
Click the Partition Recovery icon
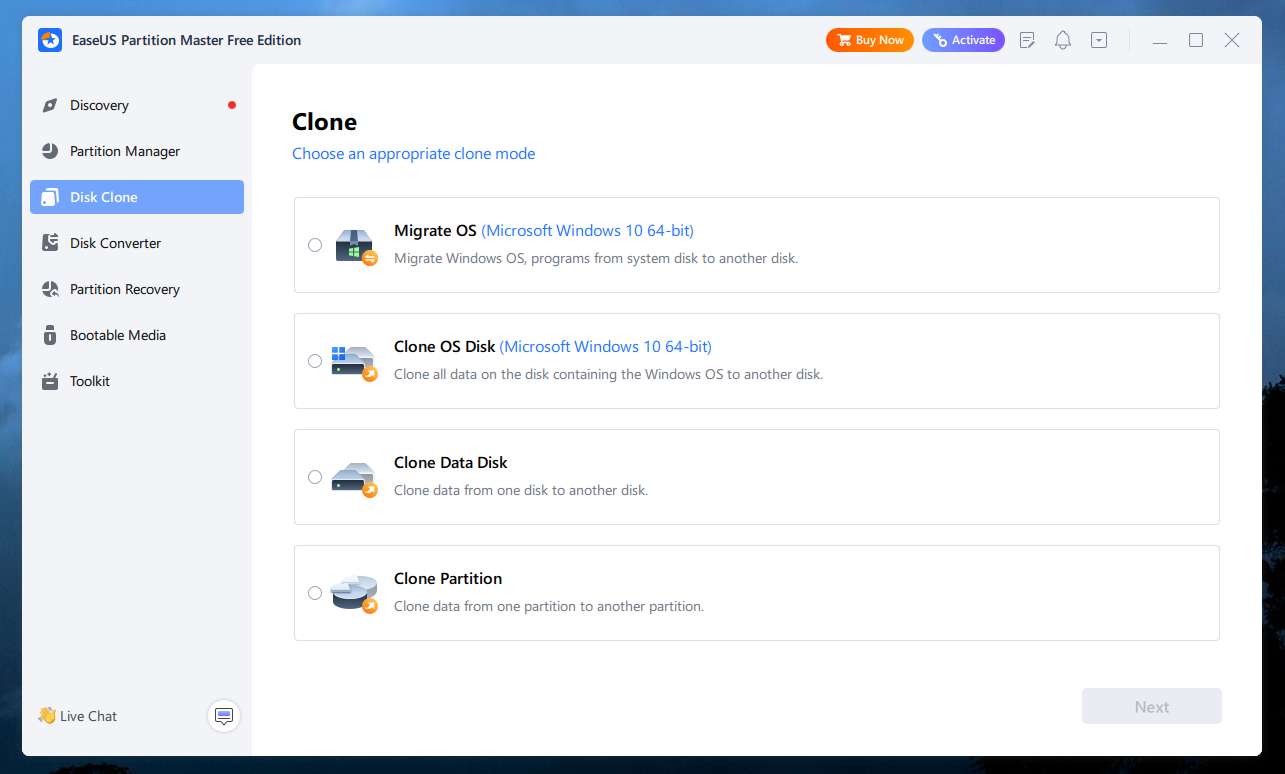pyautogui.click(x=50, y=289)
